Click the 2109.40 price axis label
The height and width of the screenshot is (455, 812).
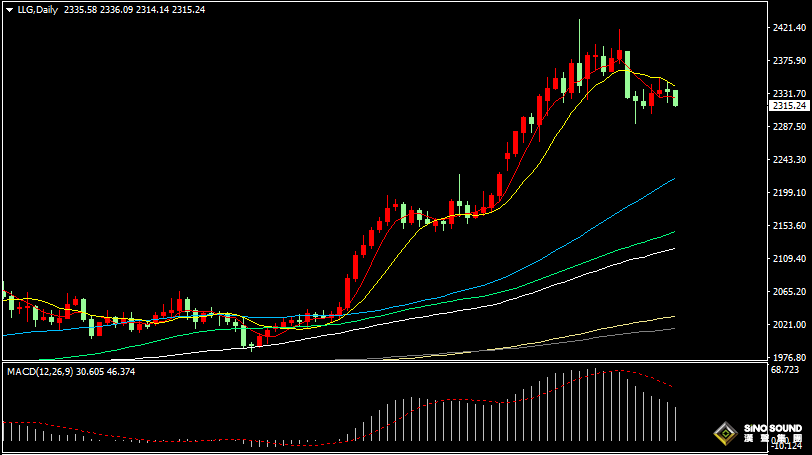789,259
